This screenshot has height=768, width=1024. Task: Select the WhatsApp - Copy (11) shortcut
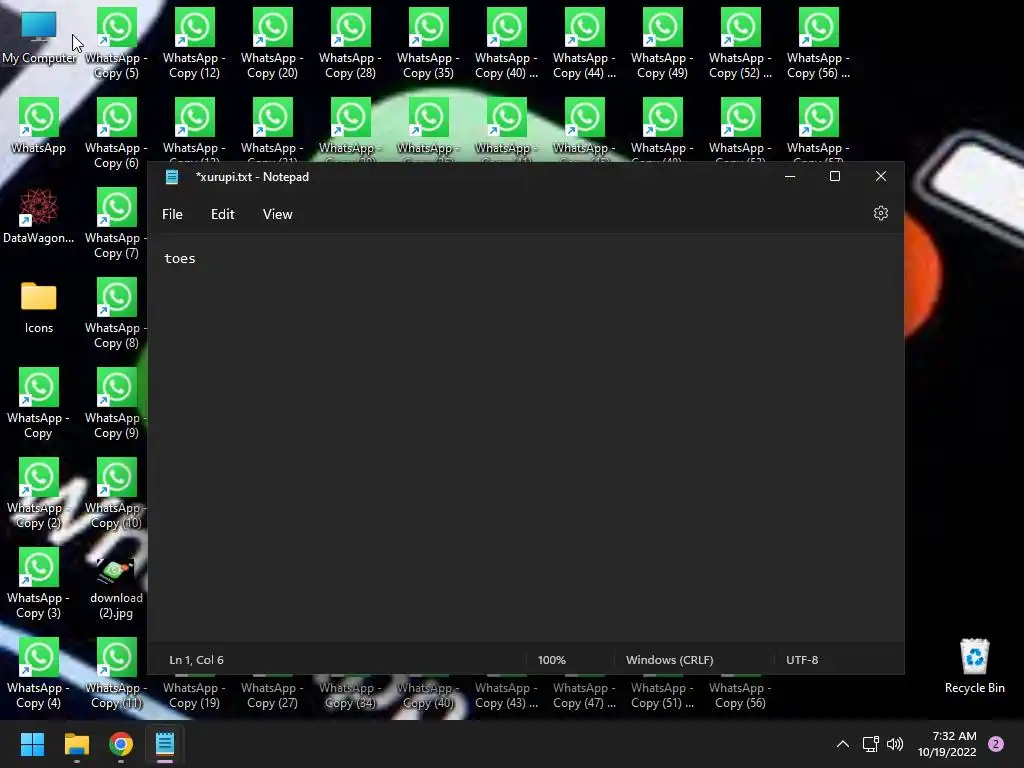point(116,675)
